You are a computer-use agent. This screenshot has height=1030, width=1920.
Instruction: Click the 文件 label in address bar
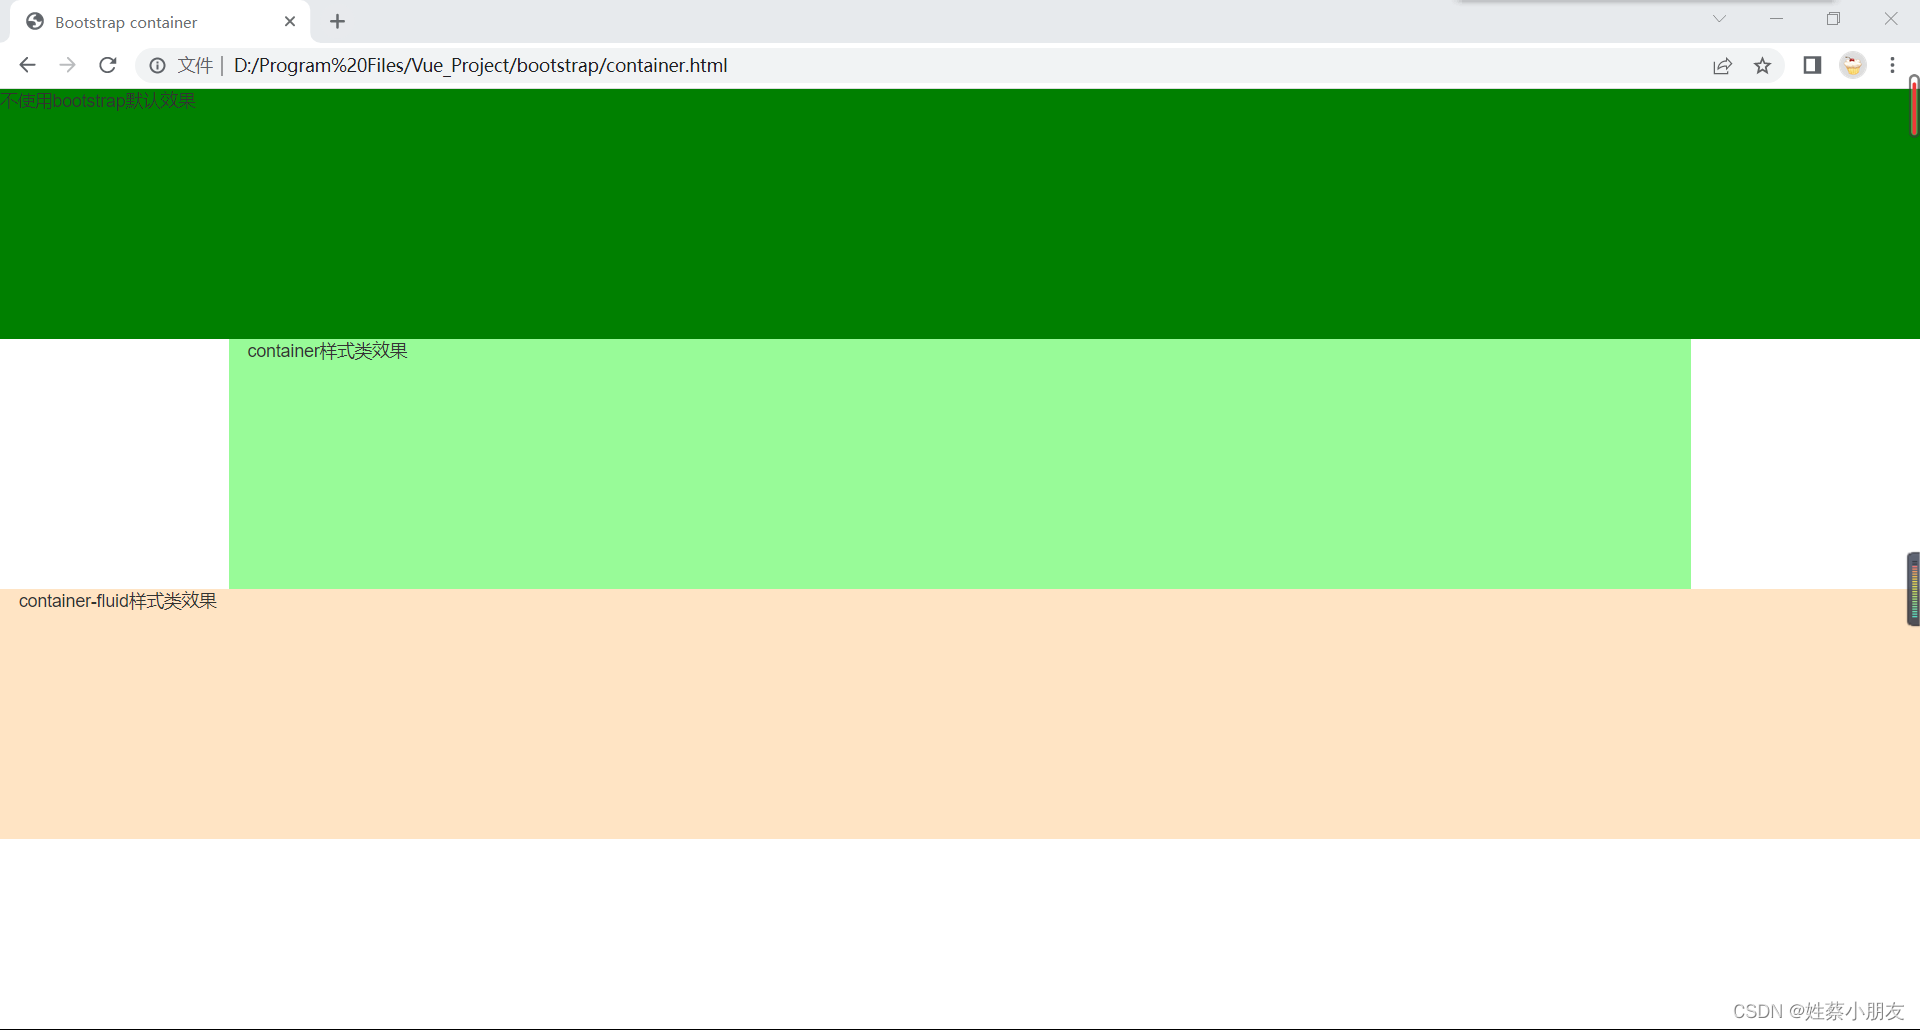(x=195, y=65)
